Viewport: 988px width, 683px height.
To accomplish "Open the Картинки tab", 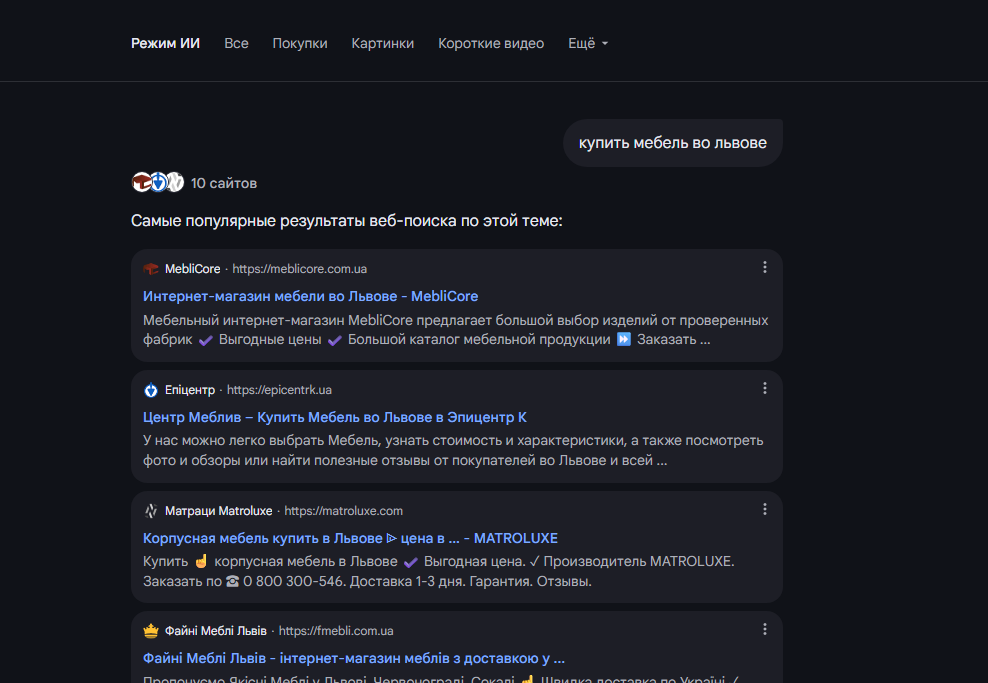I will (x=382, y=43).
